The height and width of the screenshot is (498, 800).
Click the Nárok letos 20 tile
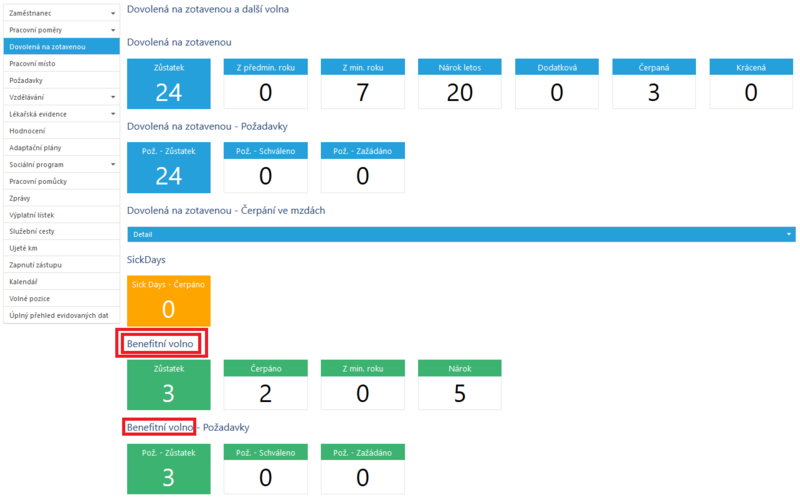coord(460,84)
